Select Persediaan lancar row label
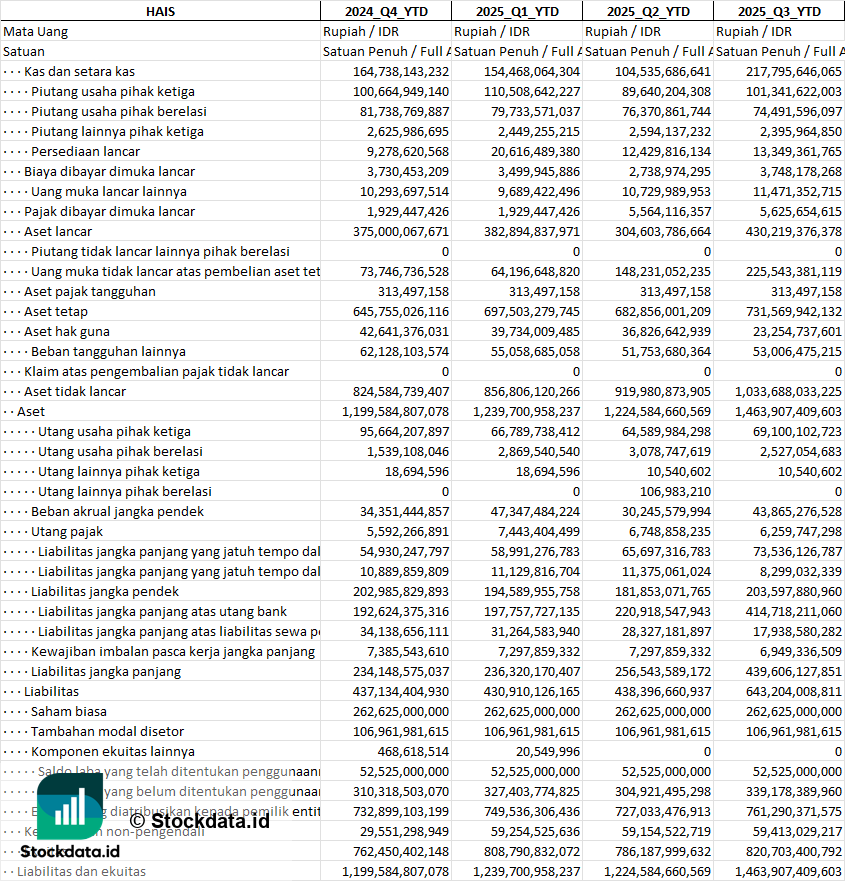 (85, 152)
